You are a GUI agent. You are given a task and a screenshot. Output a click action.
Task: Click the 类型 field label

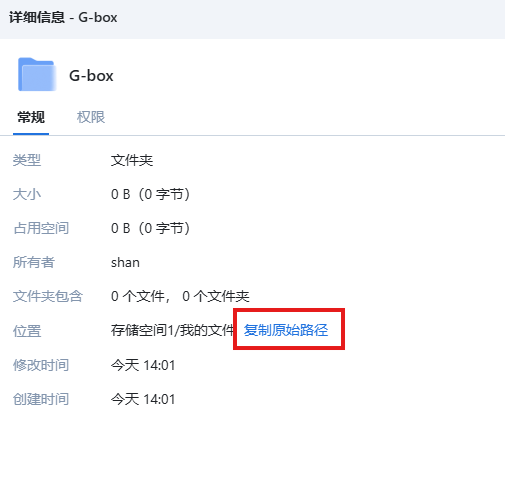coord(27,160)
